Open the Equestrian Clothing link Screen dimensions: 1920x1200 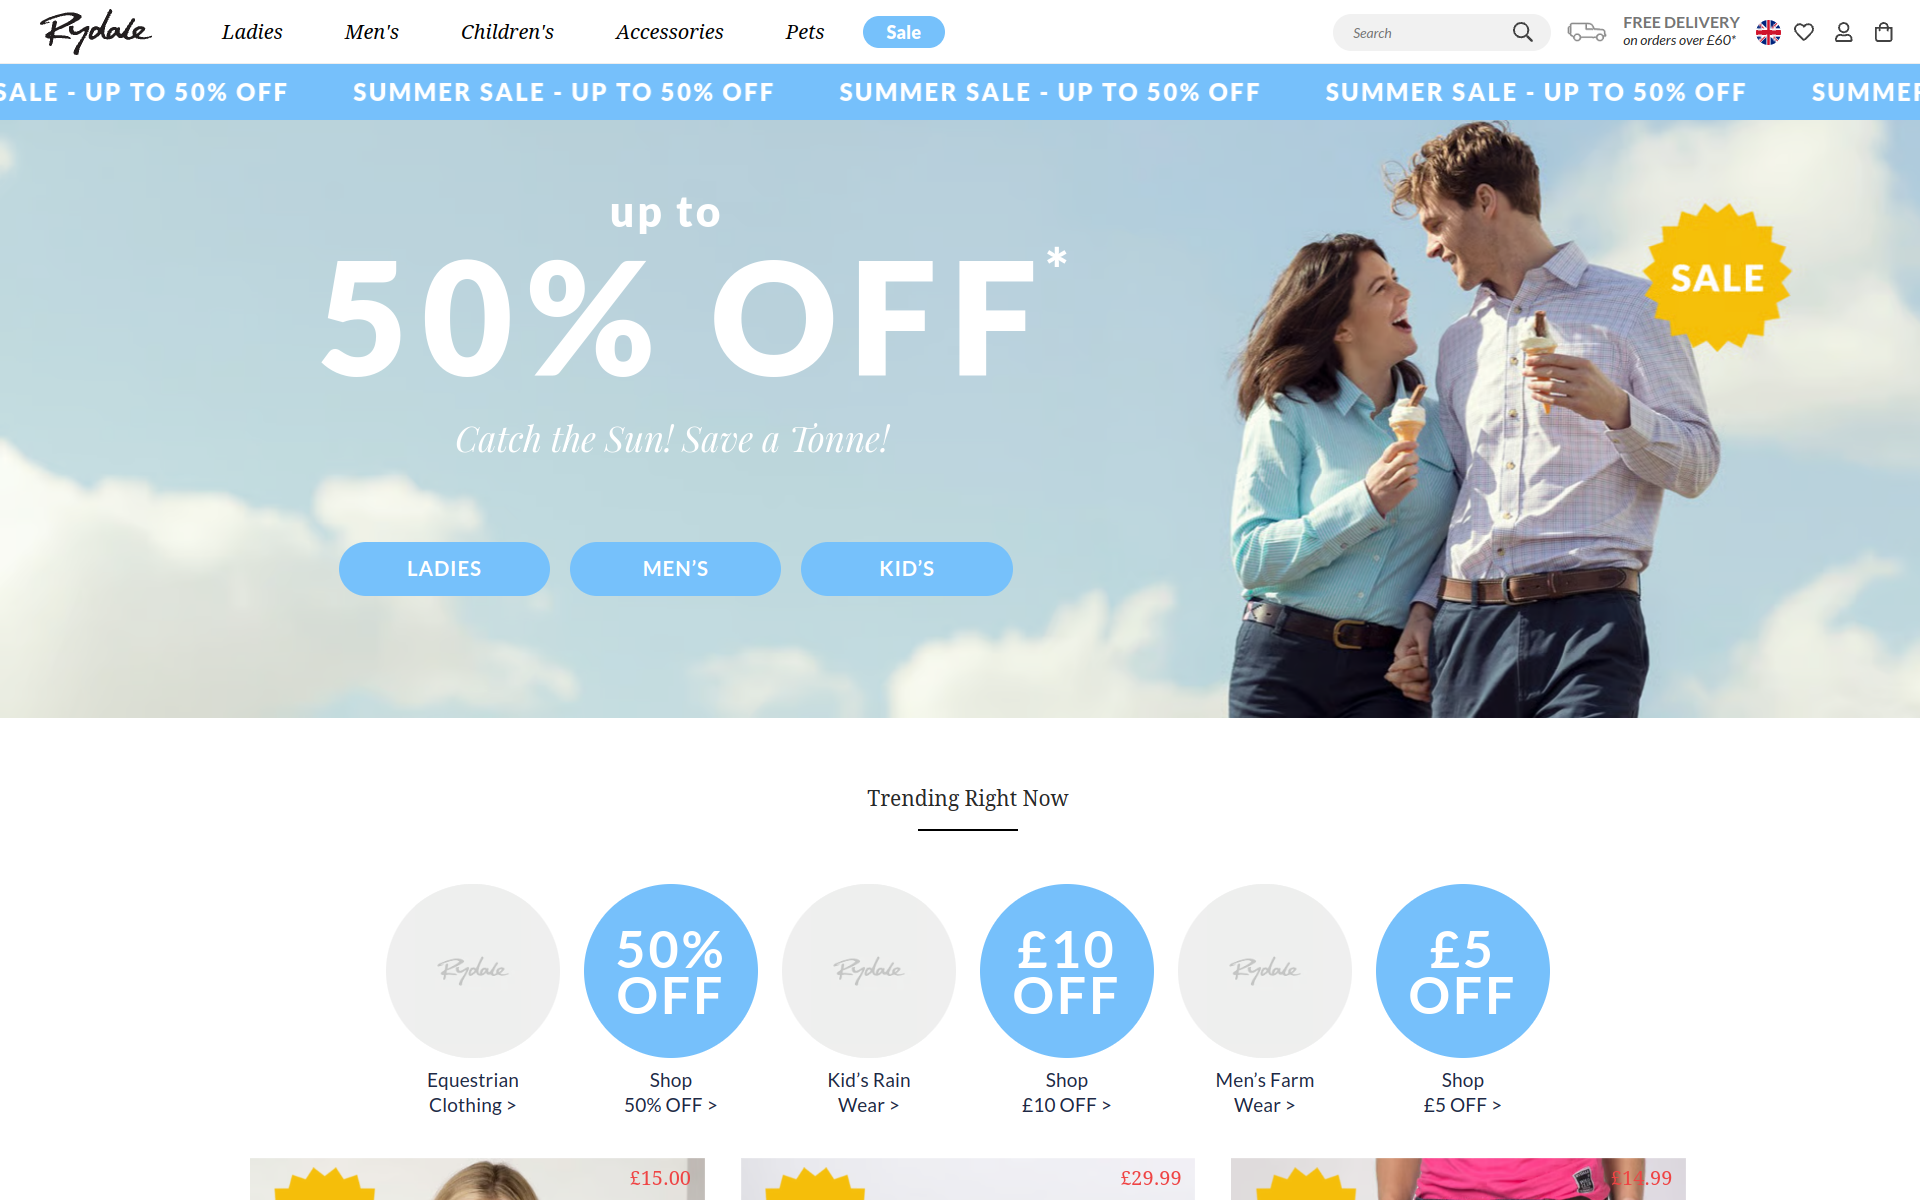click(x=473, y=1092)
